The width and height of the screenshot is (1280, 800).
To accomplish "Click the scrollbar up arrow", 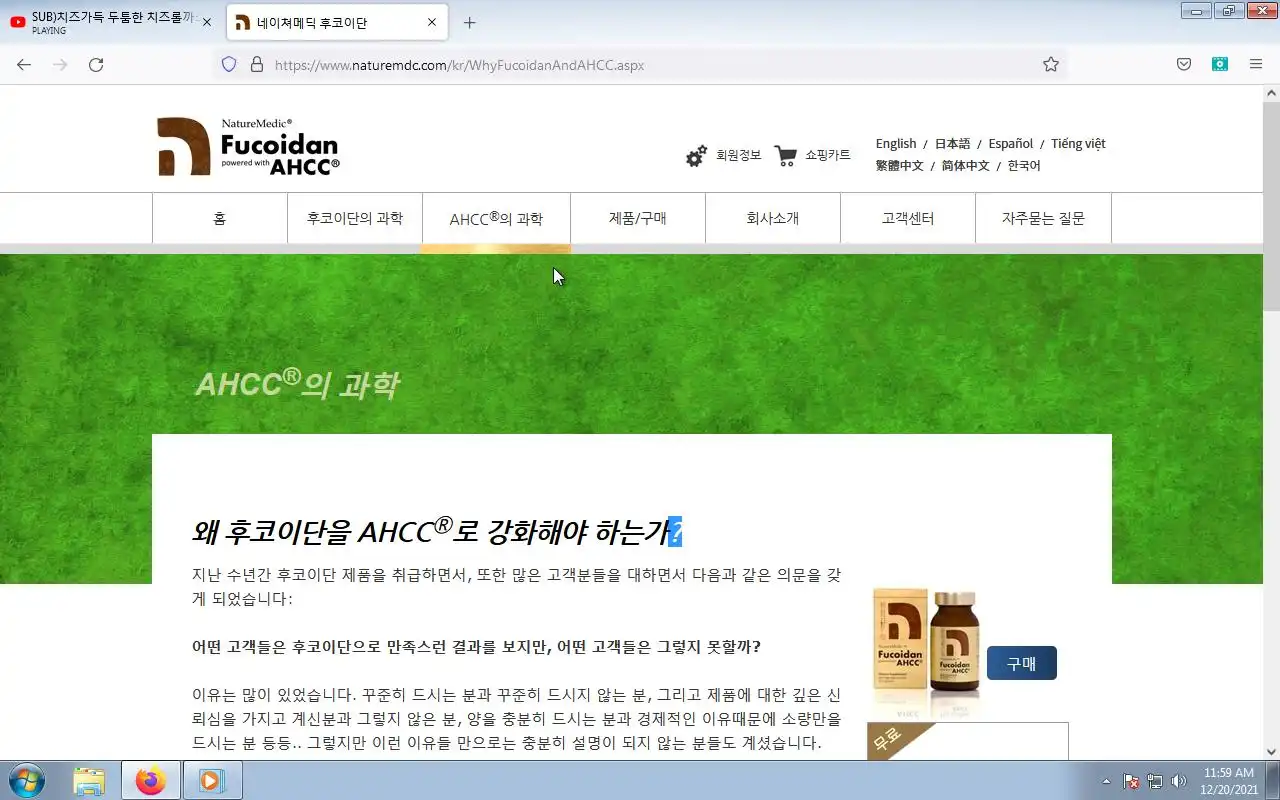I will pos(1271,92).
